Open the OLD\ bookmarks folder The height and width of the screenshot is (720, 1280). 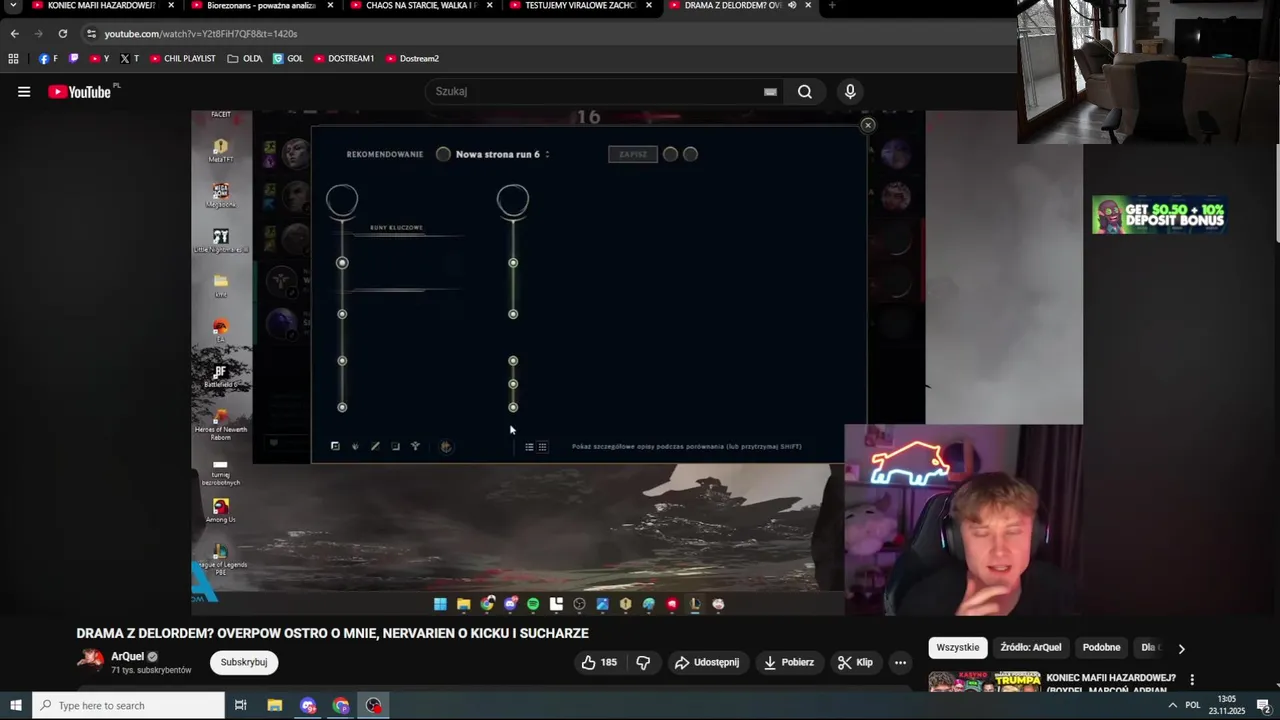click(245, 58)
